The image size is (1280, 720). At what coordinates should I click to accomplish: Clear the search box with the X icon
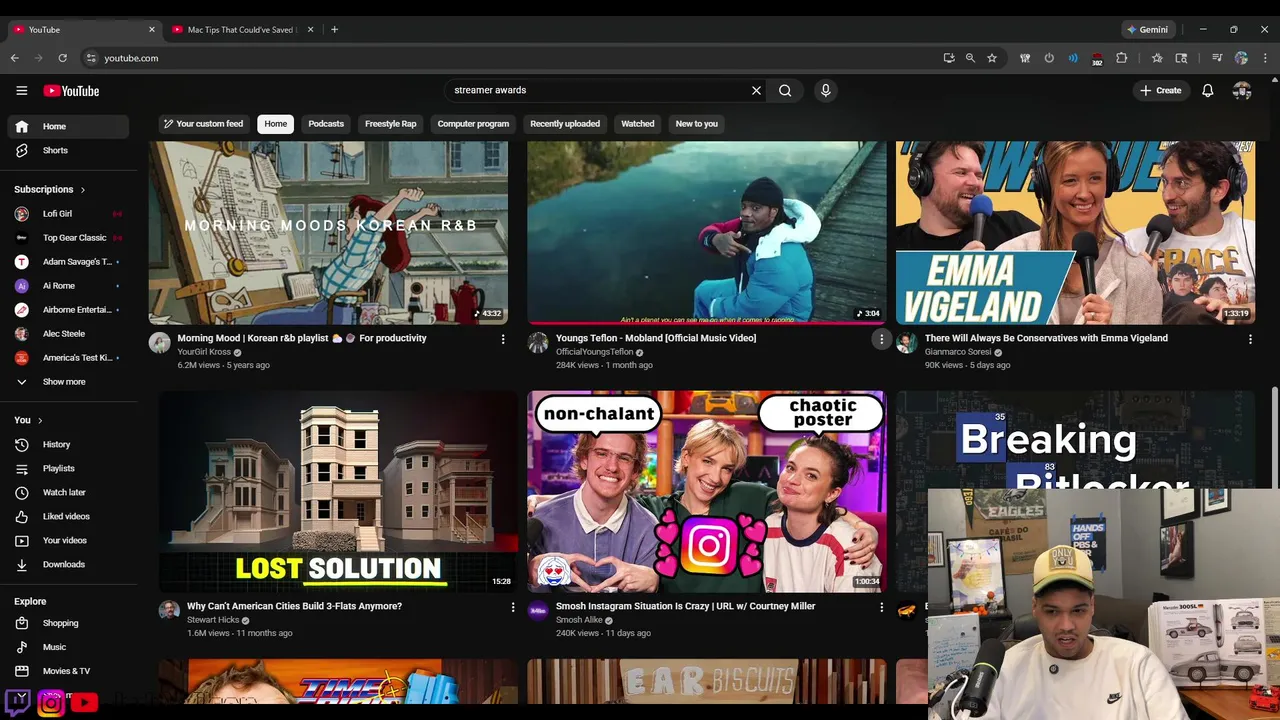tap(756, 90)
